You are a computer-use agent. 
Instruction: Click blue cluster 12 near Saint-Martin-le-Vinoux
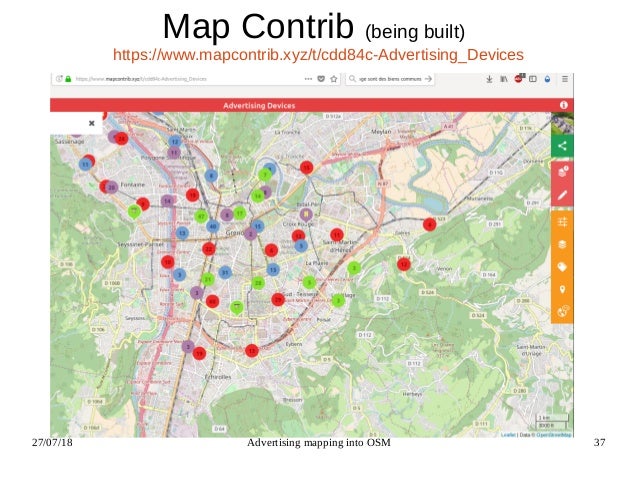pos(175,142)
